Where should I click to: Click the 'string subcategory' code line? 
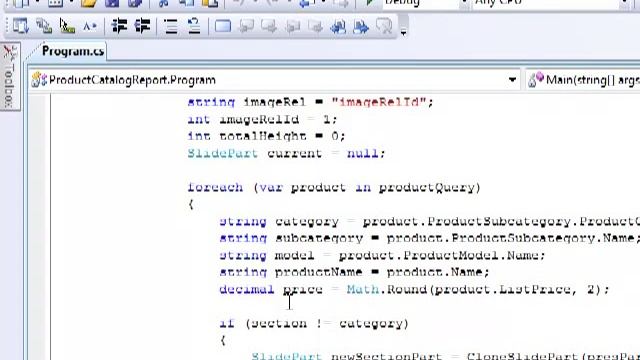tap(429, 238)
